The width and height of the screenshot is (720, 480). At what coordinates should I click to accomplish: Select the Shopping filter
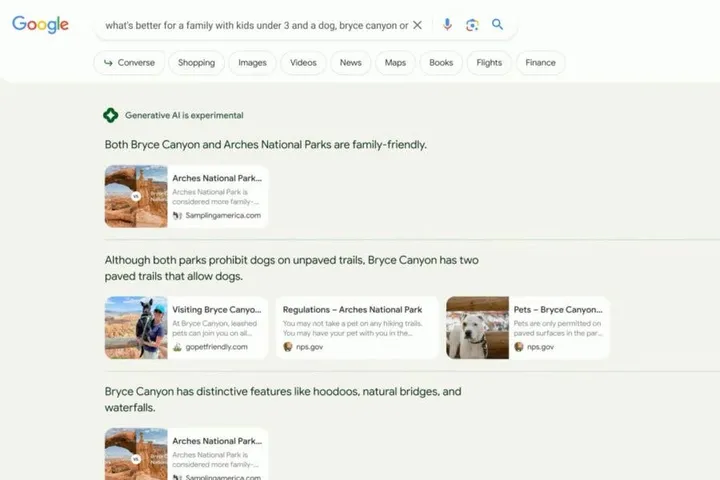point(196,63)
